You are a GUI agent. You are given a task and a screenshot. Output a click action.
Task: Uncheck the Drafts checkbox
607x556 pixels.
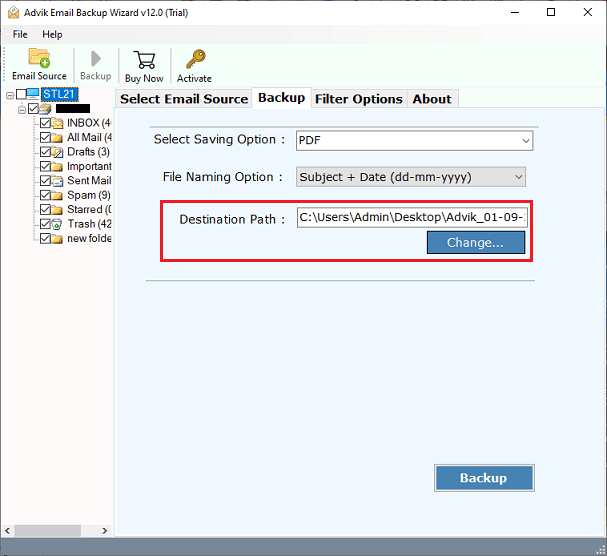[45, 152]
